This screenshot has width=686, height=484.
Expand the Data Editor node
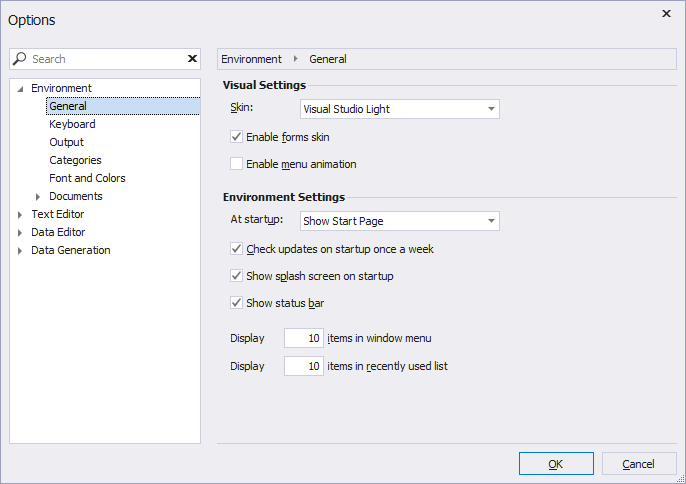click(20, 232)
